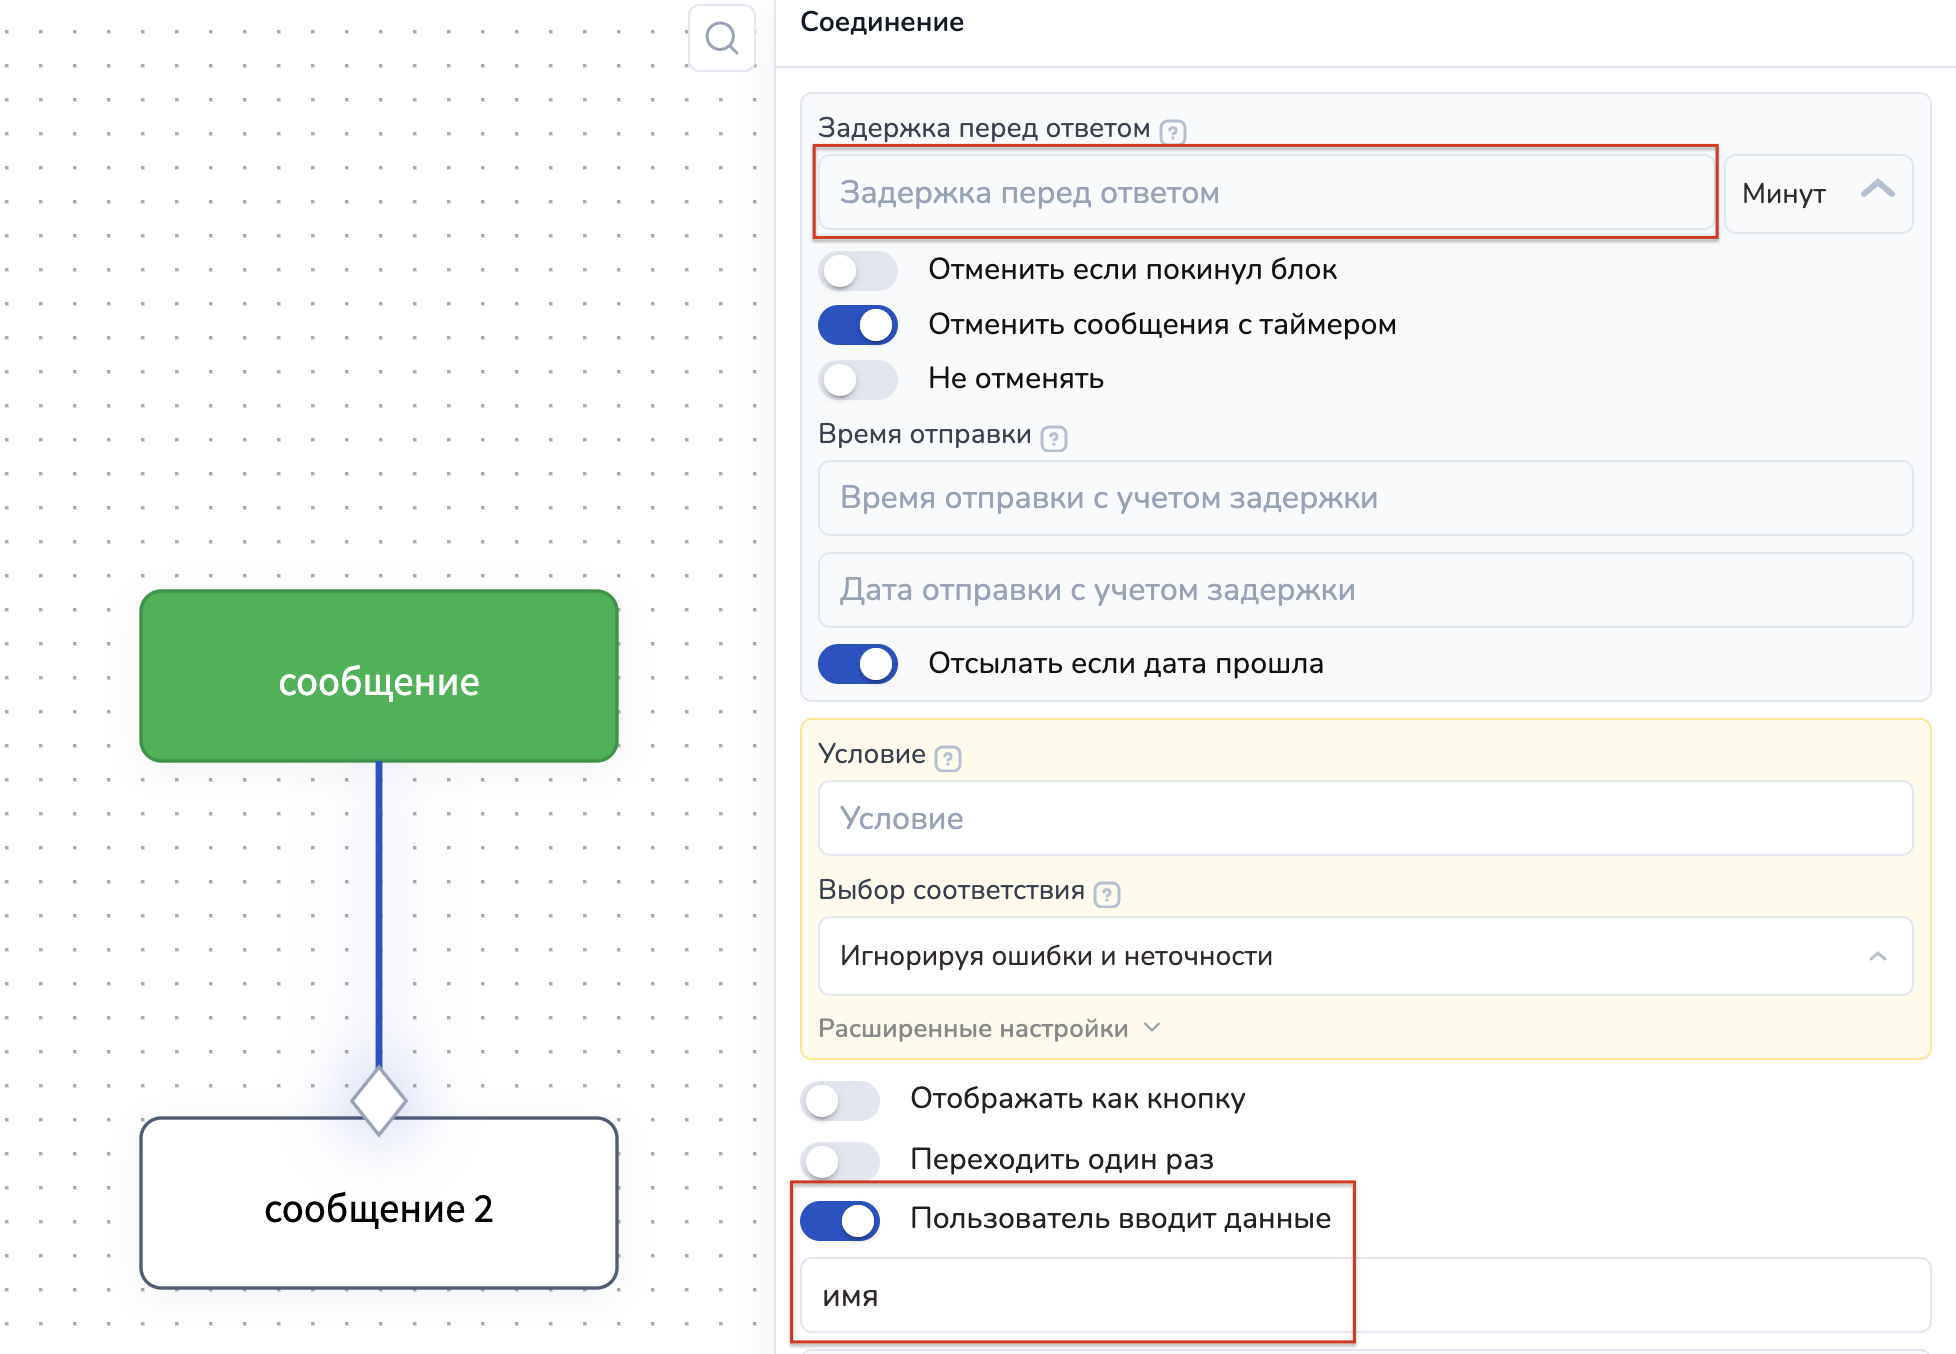
Task: Select the сообщение 2 block
Action: [x=379, y=1205]
